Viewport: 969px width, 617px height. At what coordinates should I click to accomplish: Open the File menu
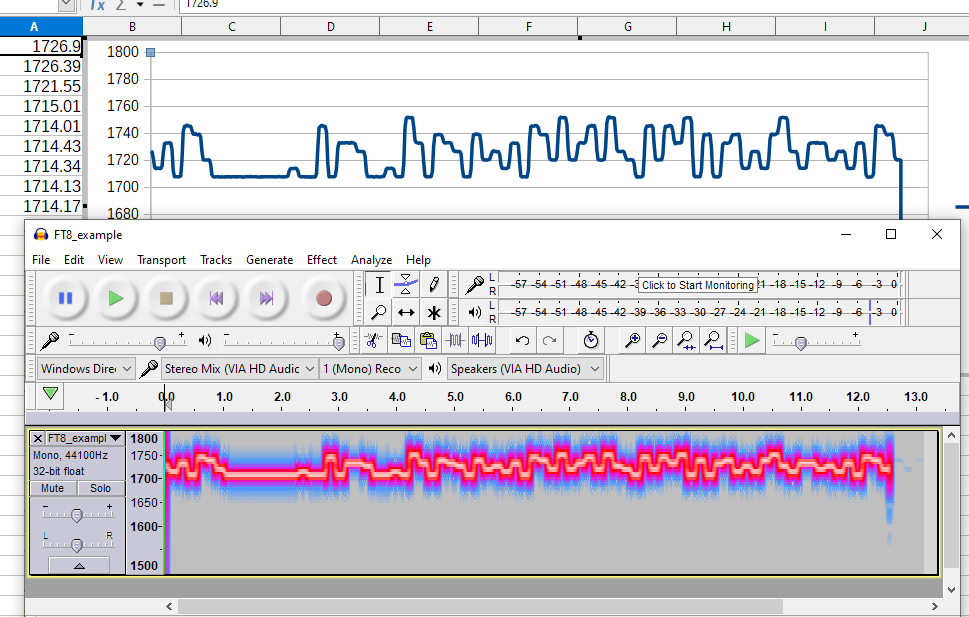[41, 260]
